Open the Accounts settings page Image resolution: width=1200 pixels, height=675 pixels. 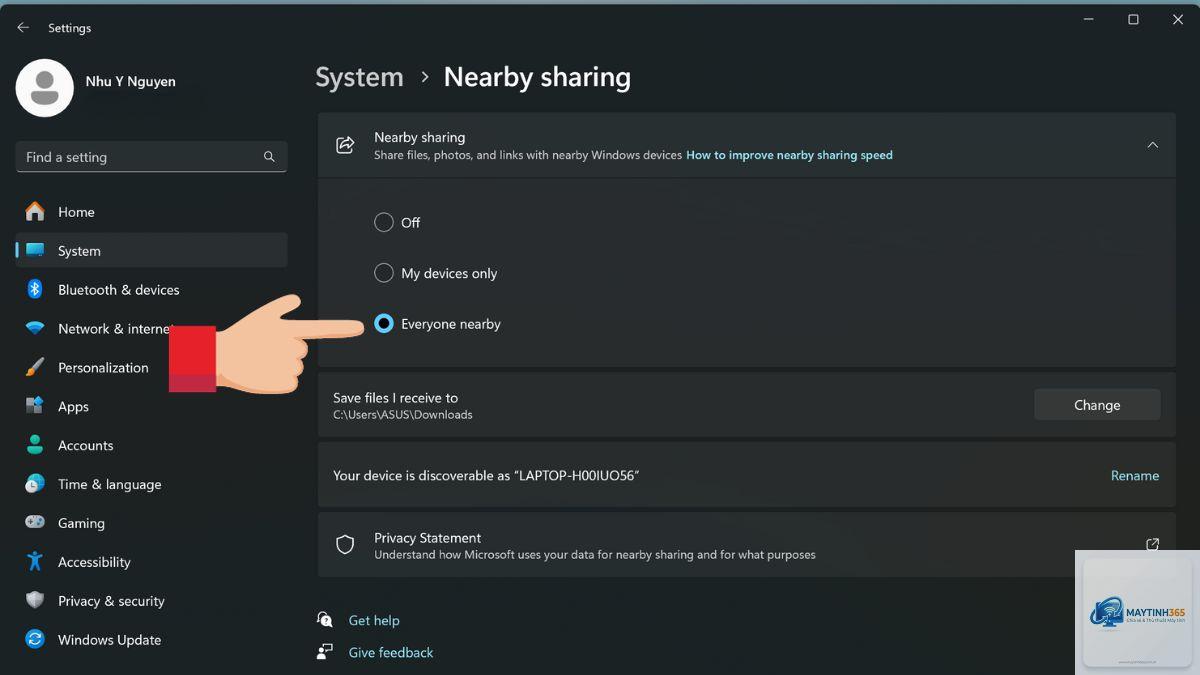(151, 445)
